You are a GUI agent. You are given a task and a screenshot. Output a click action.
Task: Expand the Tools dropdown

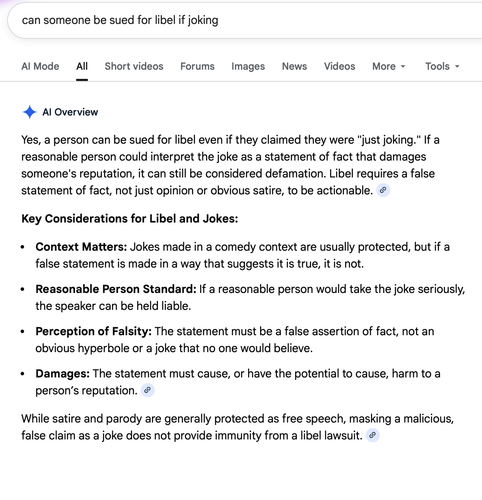click(x=442, y=66)
